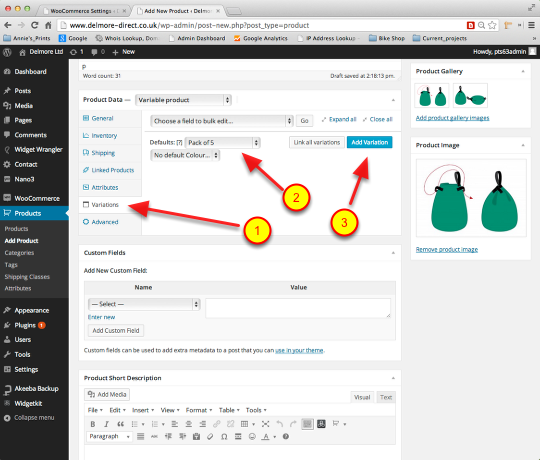
Task: Click the Add Variation button
Action: (369, 142)
